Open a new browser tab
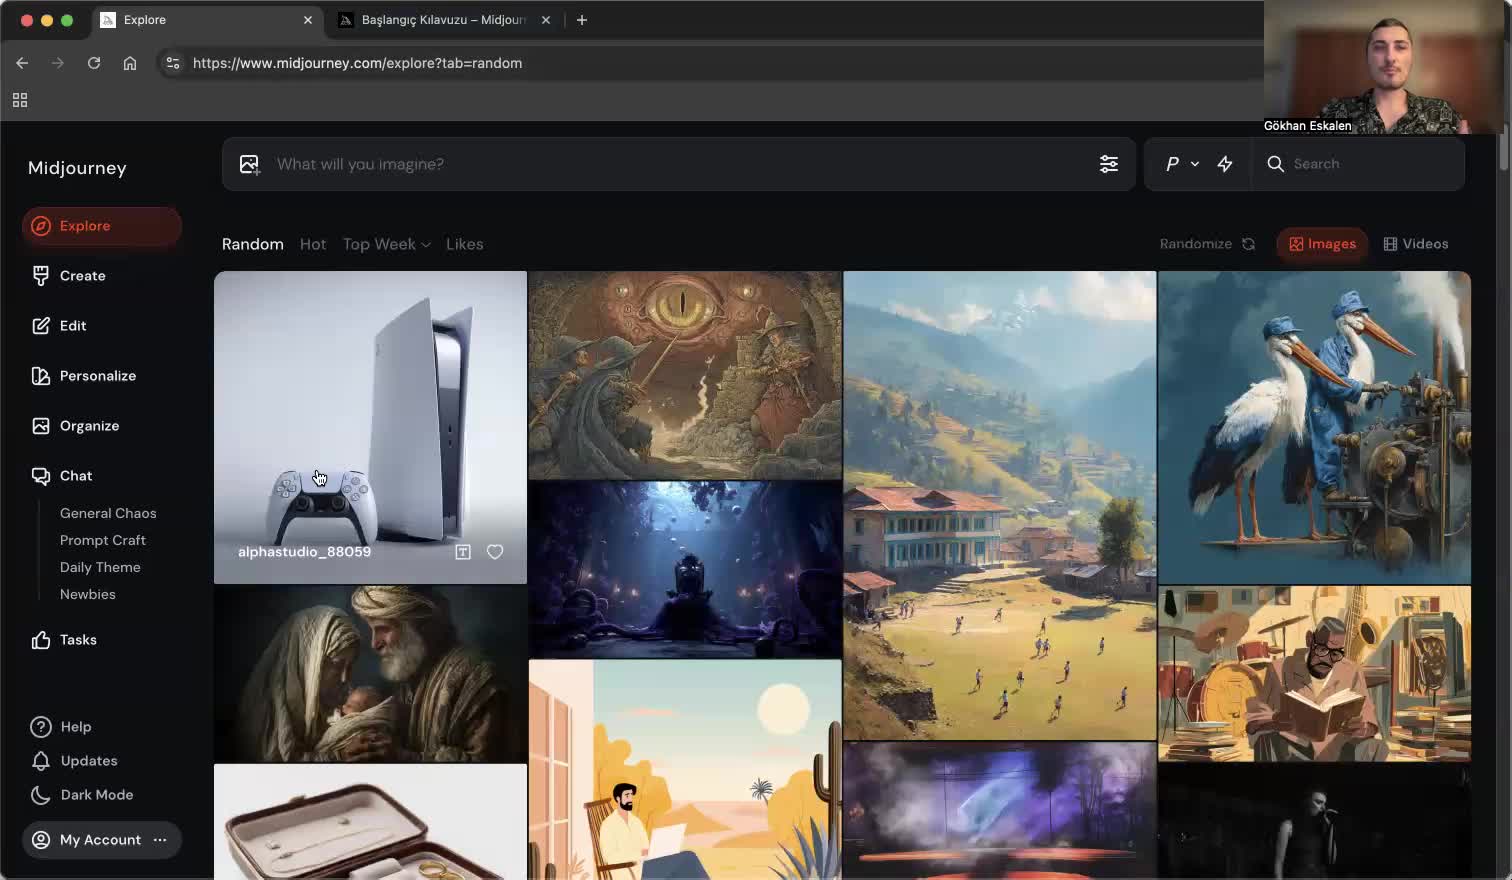 (582, 20)
